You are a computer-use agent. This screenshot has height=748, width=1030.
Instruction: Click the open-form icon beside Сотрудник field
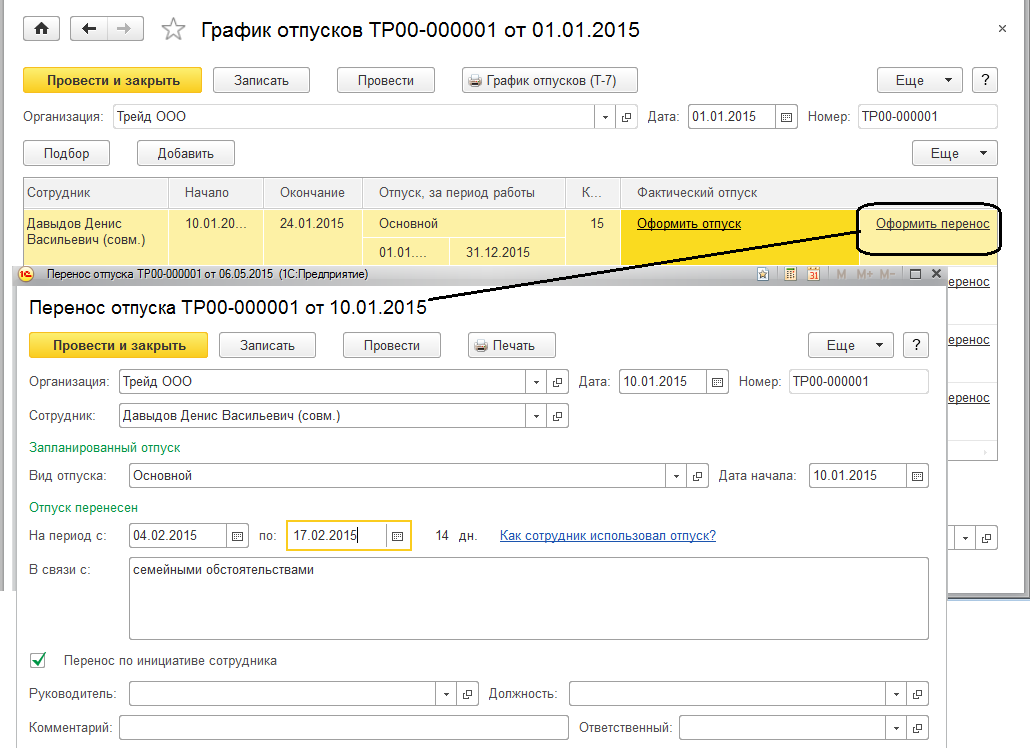pyautogui.click(x=558, y=416)
